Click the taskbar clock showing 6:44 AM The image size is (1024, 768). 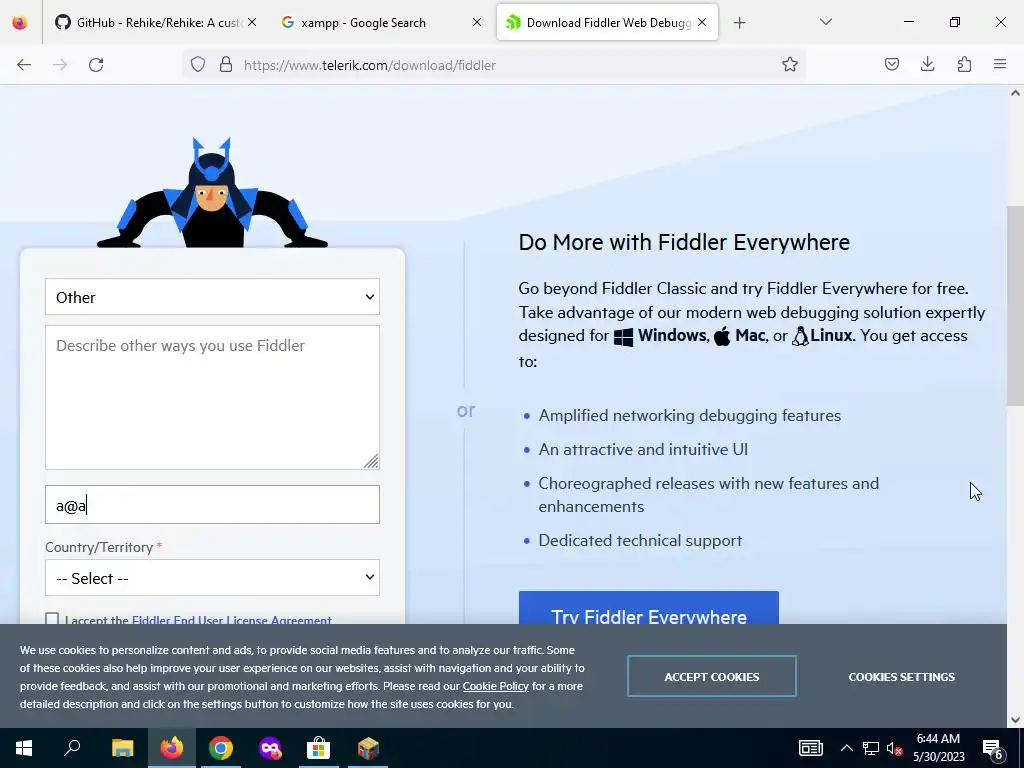(x=938, y=748)
